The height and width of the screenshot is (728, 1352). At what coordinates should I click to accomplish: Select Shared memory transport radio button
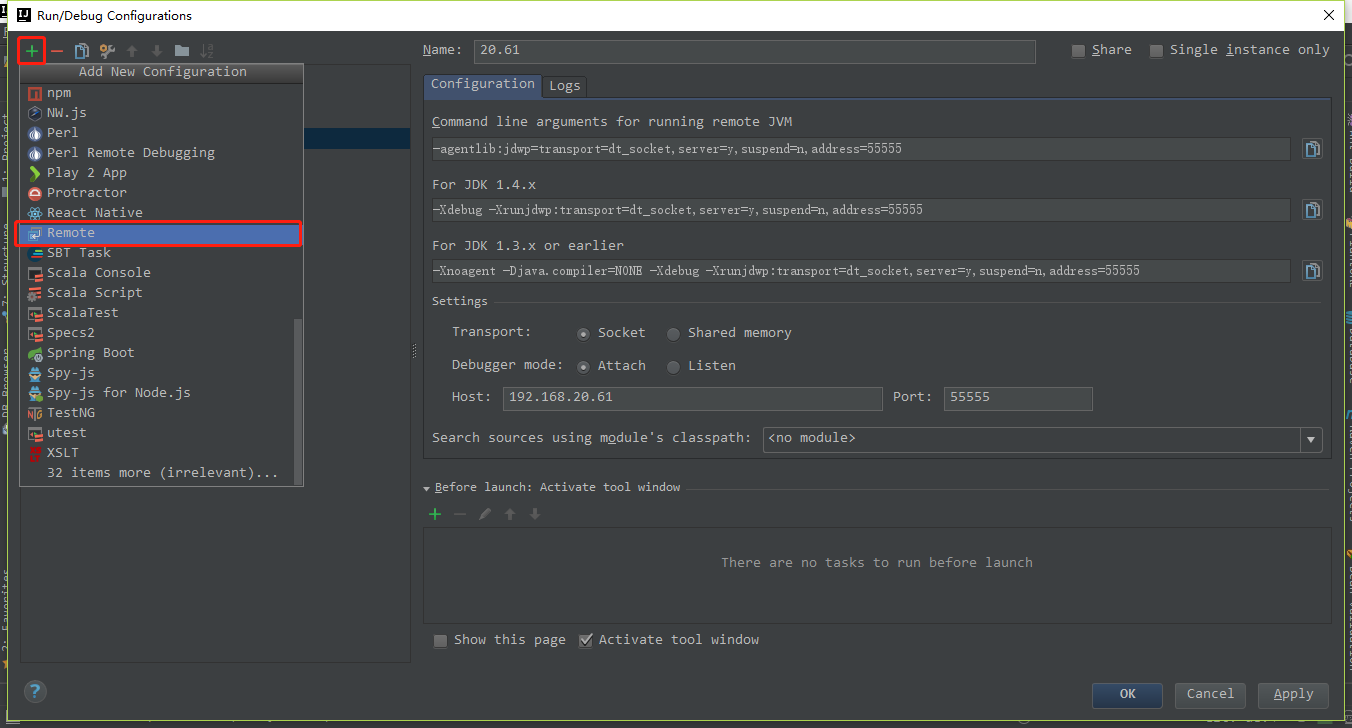tap(673, 334)
